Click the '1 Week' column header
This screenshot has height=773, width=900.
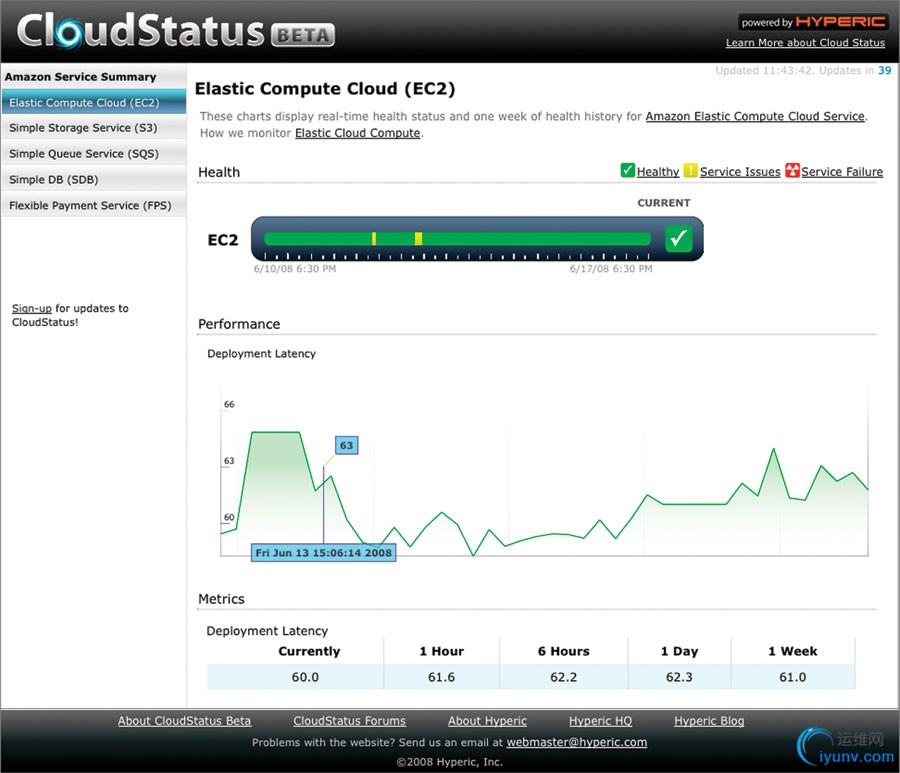[x=792, y=651]
